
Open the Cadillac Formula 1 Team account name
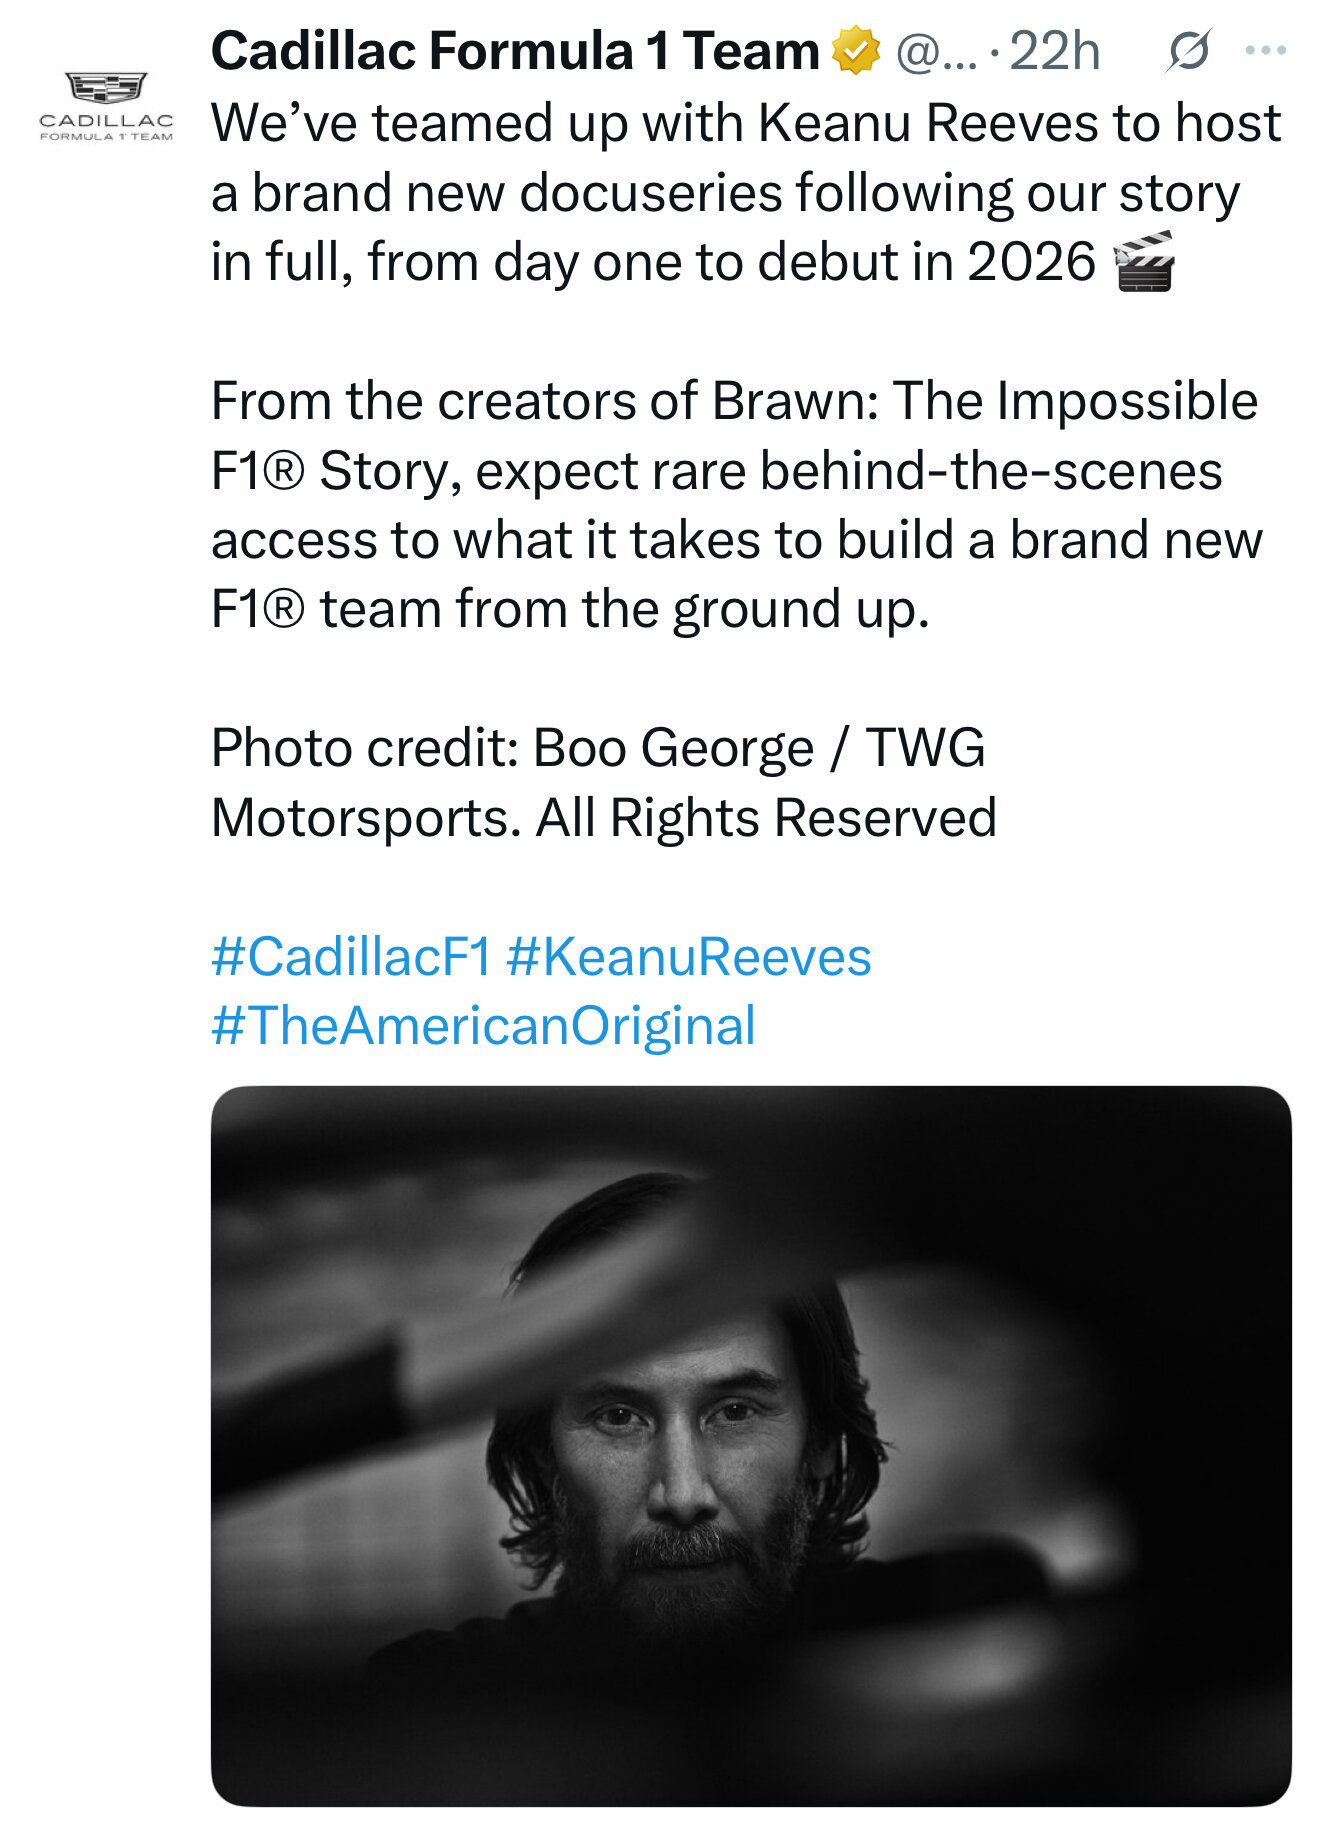[x=515, y=52]
